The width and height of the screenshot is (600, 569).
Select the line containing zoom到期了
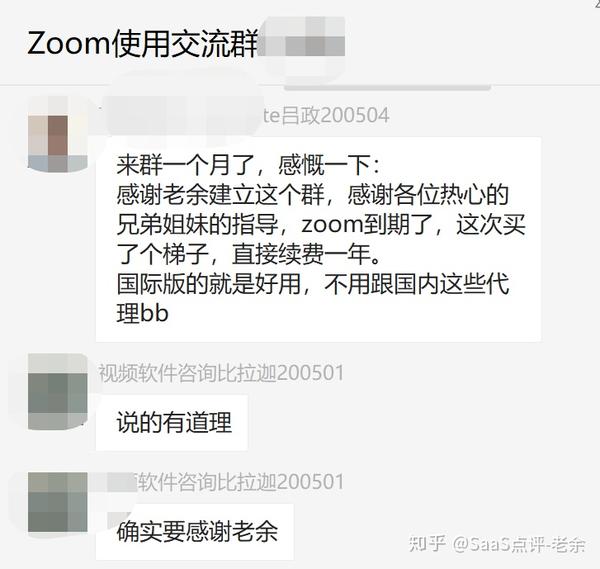click(x=321, y=224)
